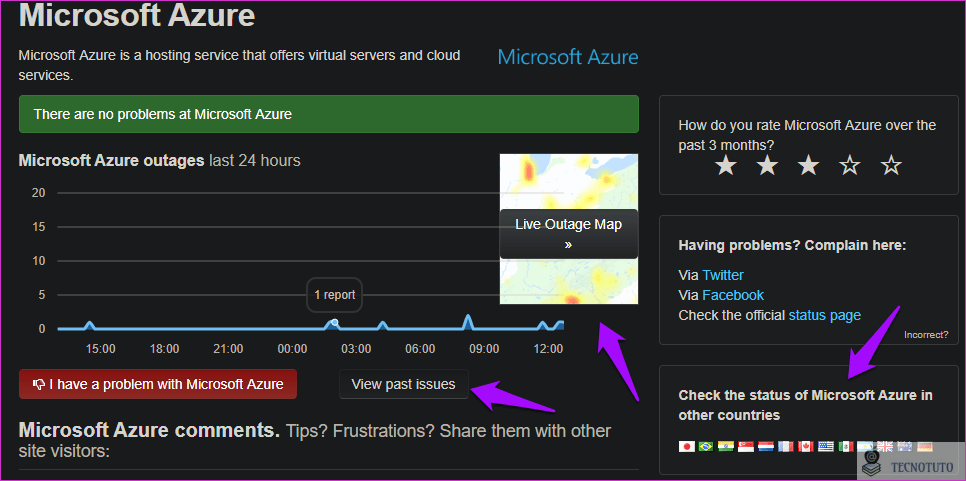Open Azure status for Australia flag
The height and width of the screenshot is (481, 966).
point(905,447)
